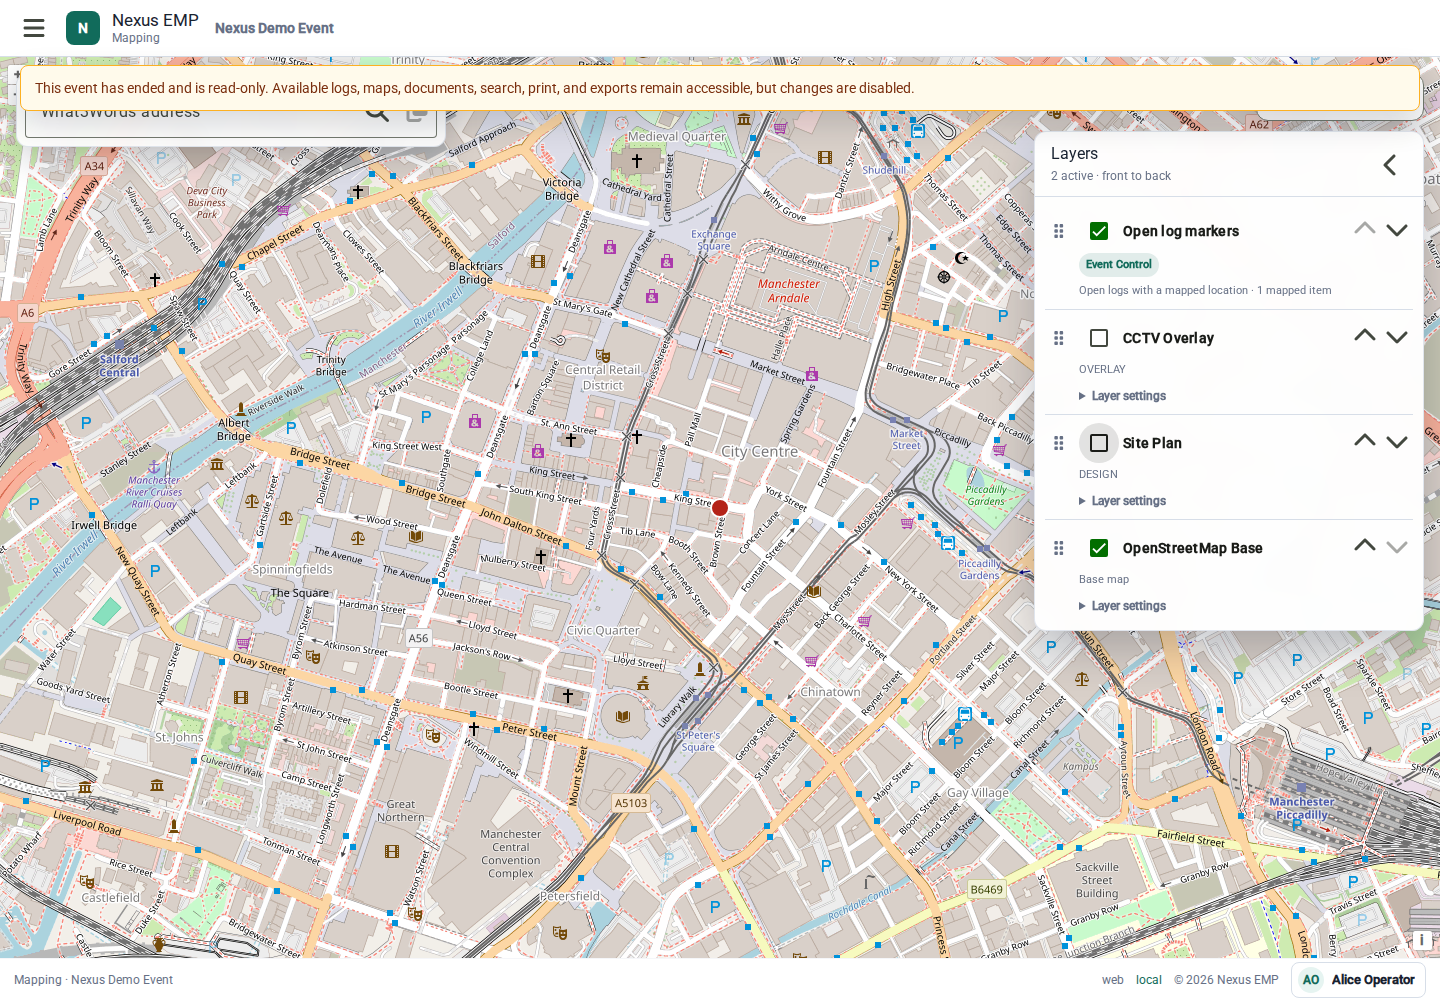
Task: Click the OpenStreetMap Base label
Action: pyautogui.click(x=1193, y=548)
